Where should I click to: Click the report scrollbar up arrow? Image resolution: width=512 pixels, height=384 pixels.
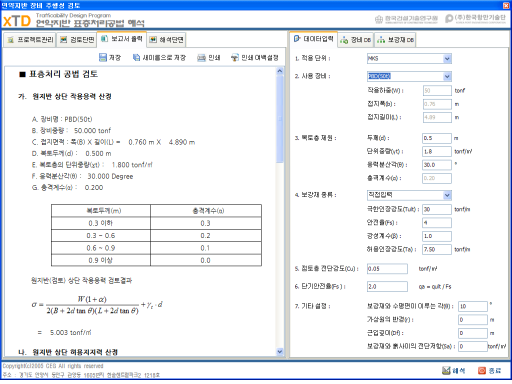(x=280, y=71)
